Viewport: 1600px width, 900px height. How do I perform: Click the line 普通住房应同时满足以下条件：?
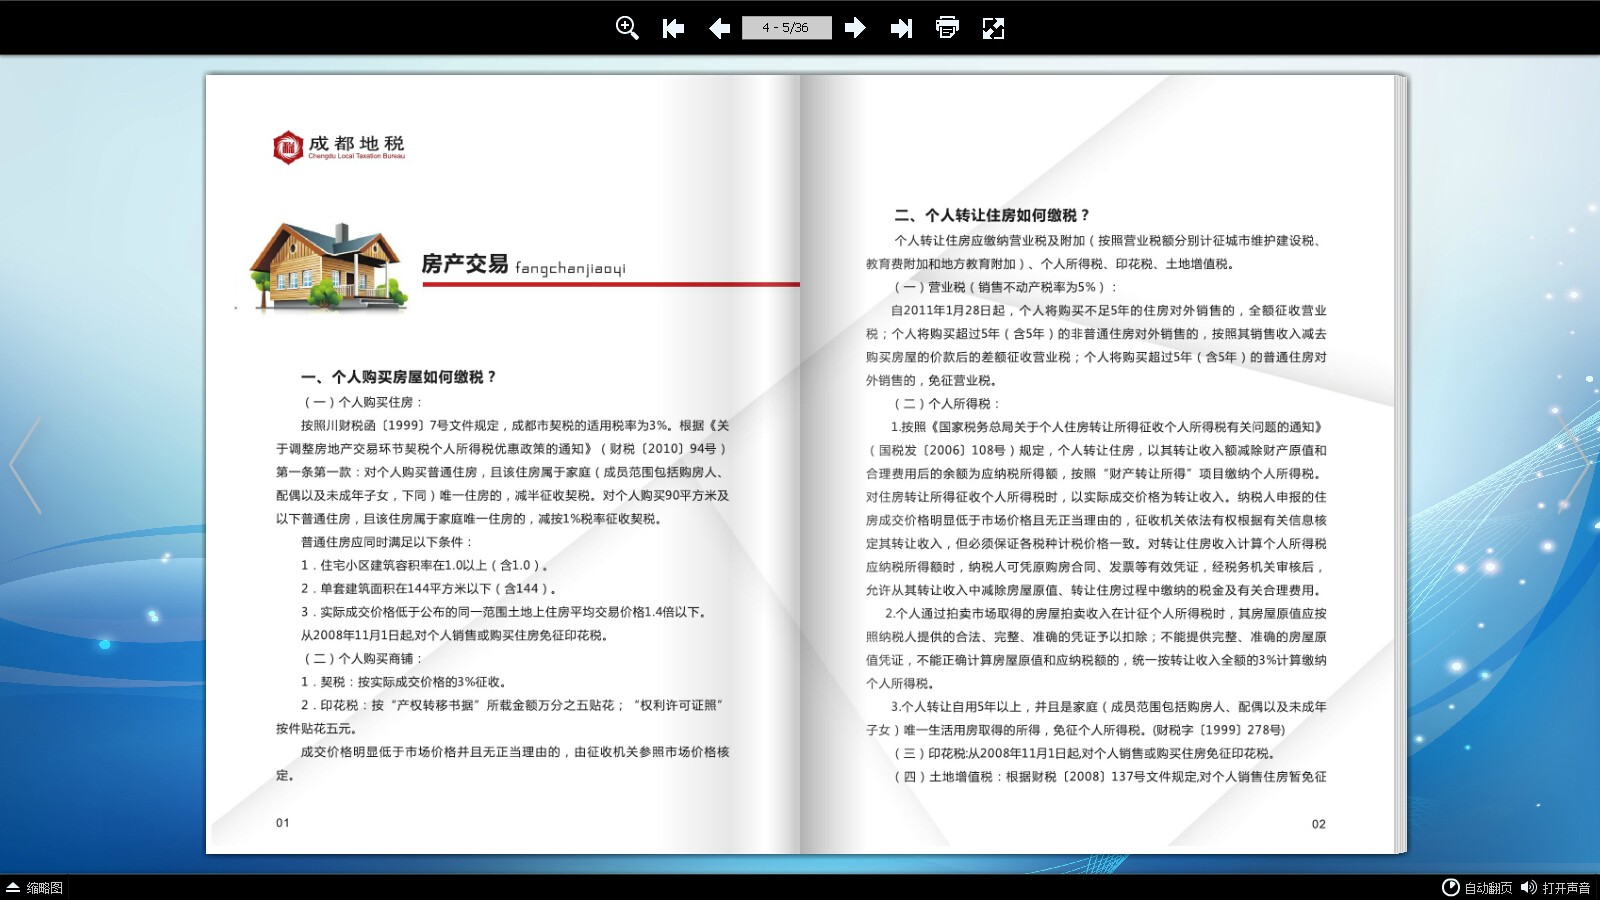tap(386, 542)
